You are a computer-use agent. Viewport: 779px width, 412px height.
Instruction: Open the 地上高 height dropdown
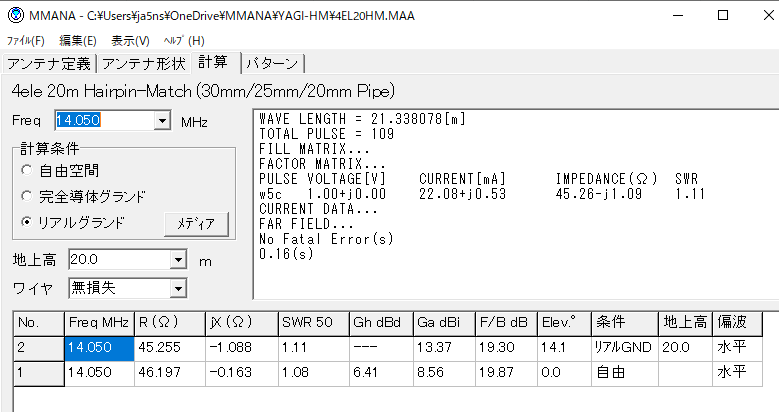pyautogui.click(x=178, y=260)
